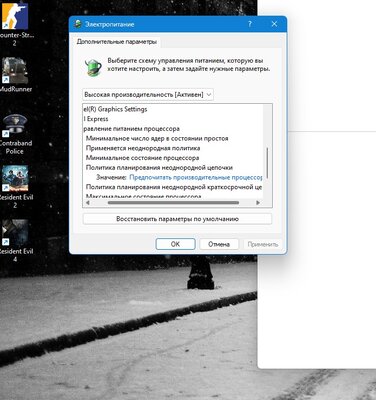The height and width of the screenshot is (400, 376).
Task: Select the Дополнительные параметры tab
Action: tap(117, 42)
